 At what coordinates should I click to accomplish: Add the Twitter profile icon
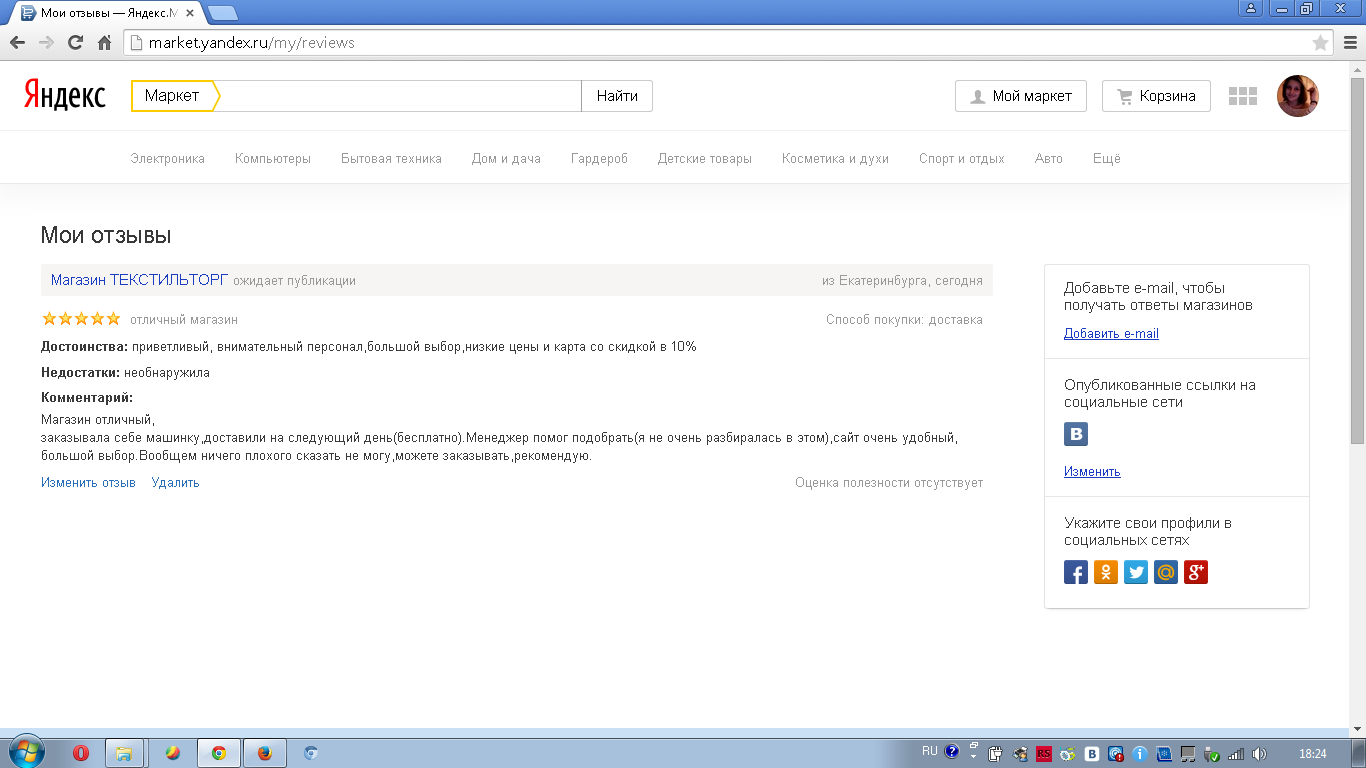click(1136, 572)
